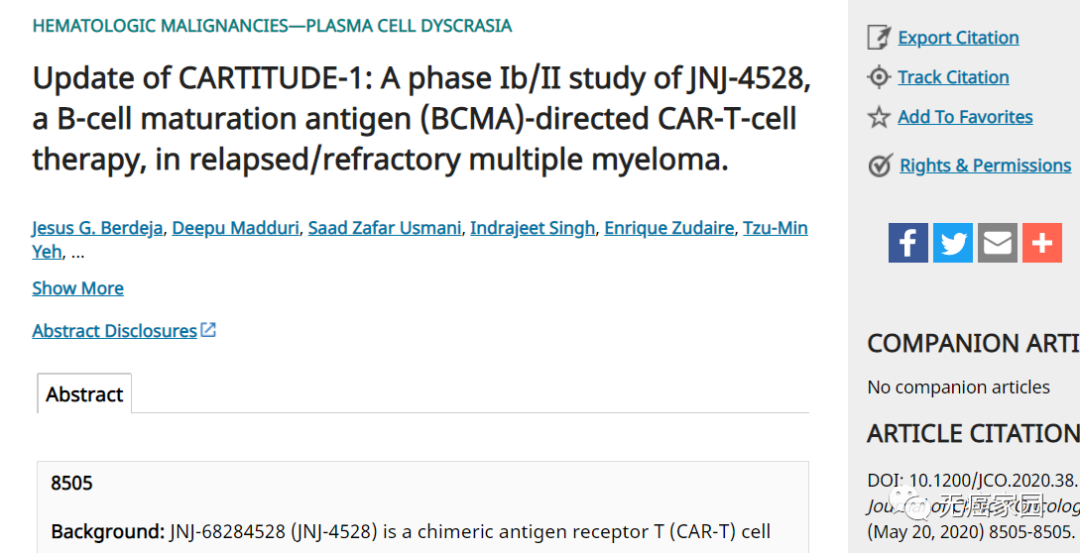The height and width of the screenshot is (553, 1080).
Task: Share the article on Twitter
Action: (x=953, y=243)
